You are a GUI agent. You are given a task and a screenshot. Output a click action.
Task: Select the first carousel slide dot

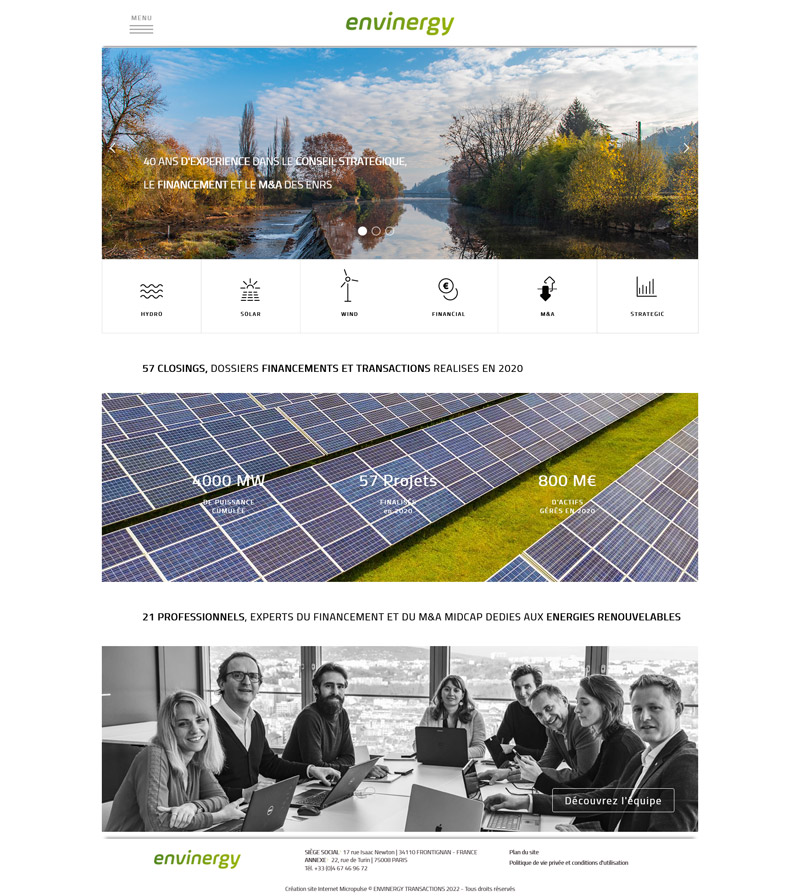[362, 231]
